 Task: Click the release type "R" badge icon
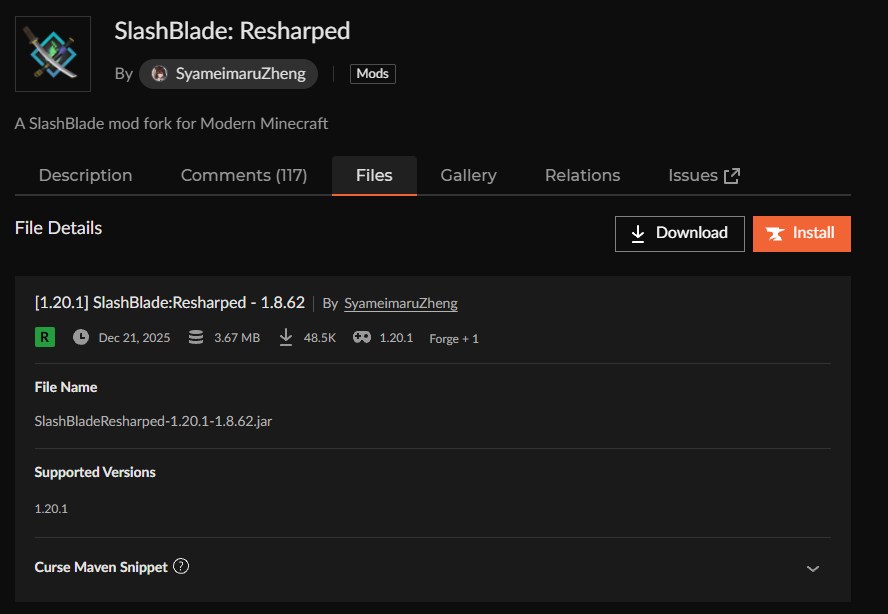[43, 337]
